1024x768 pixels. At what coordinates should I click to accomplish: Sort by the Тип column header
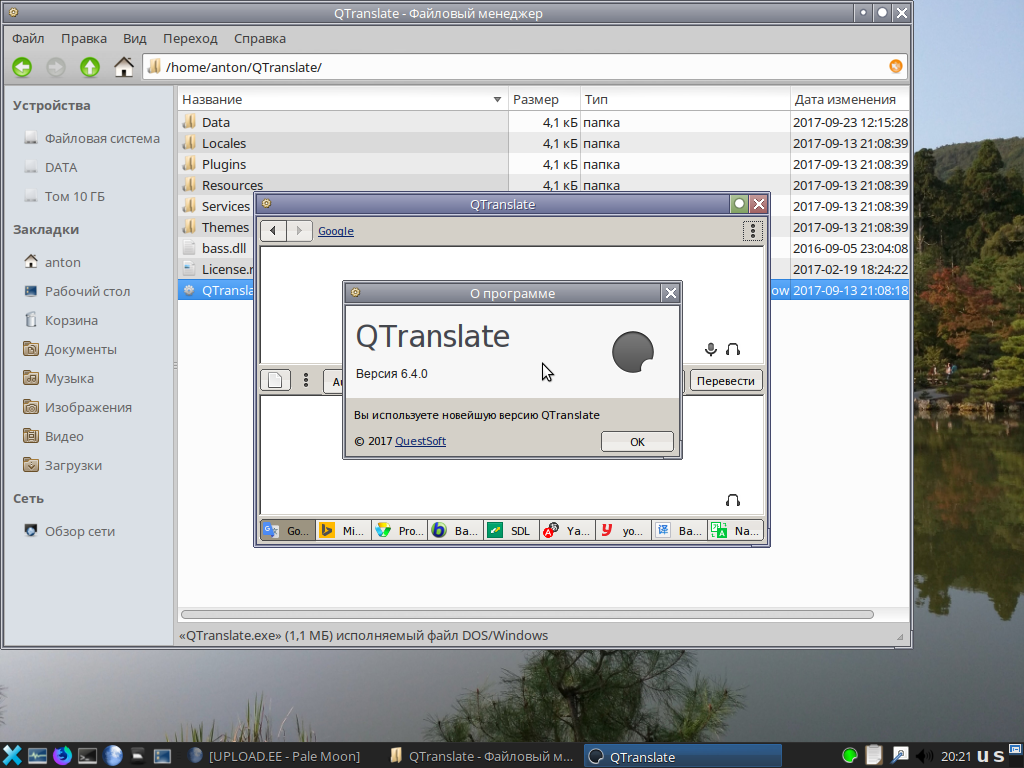[685, 99]
